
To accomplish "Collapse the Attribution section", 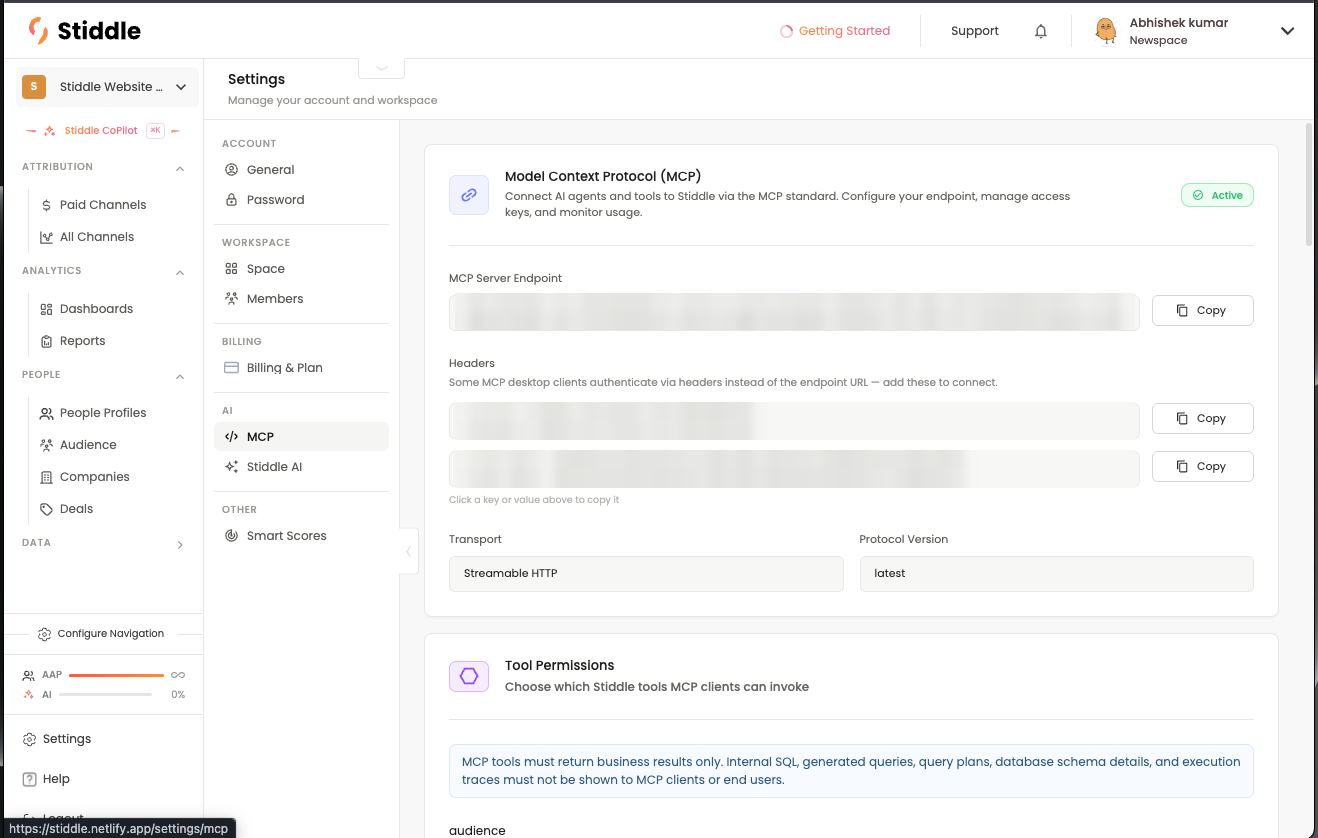I will [x=180, y=168].
